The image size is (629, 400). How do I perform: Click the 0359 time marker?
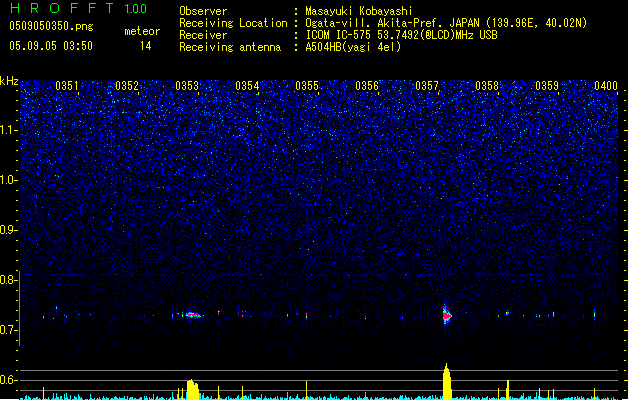(547, 86)
